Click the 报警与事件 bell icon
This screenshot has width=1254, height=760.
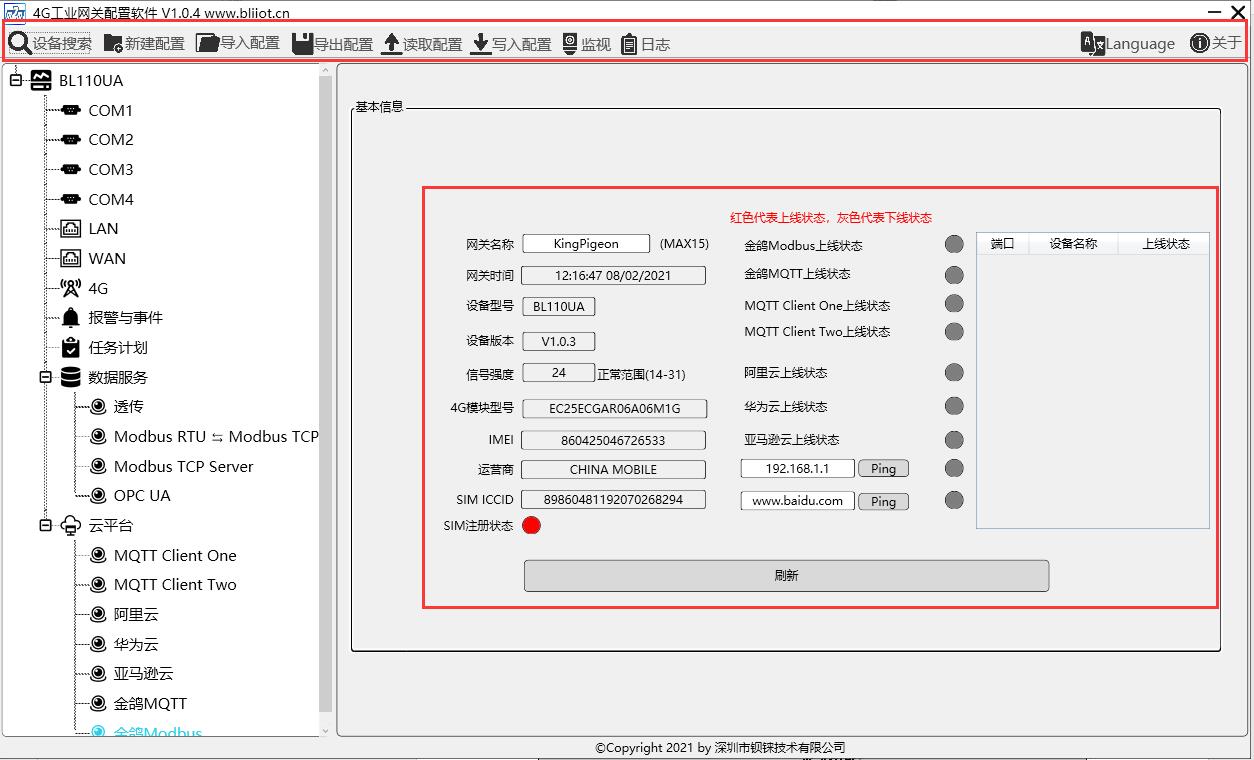[x=70, y=318]
